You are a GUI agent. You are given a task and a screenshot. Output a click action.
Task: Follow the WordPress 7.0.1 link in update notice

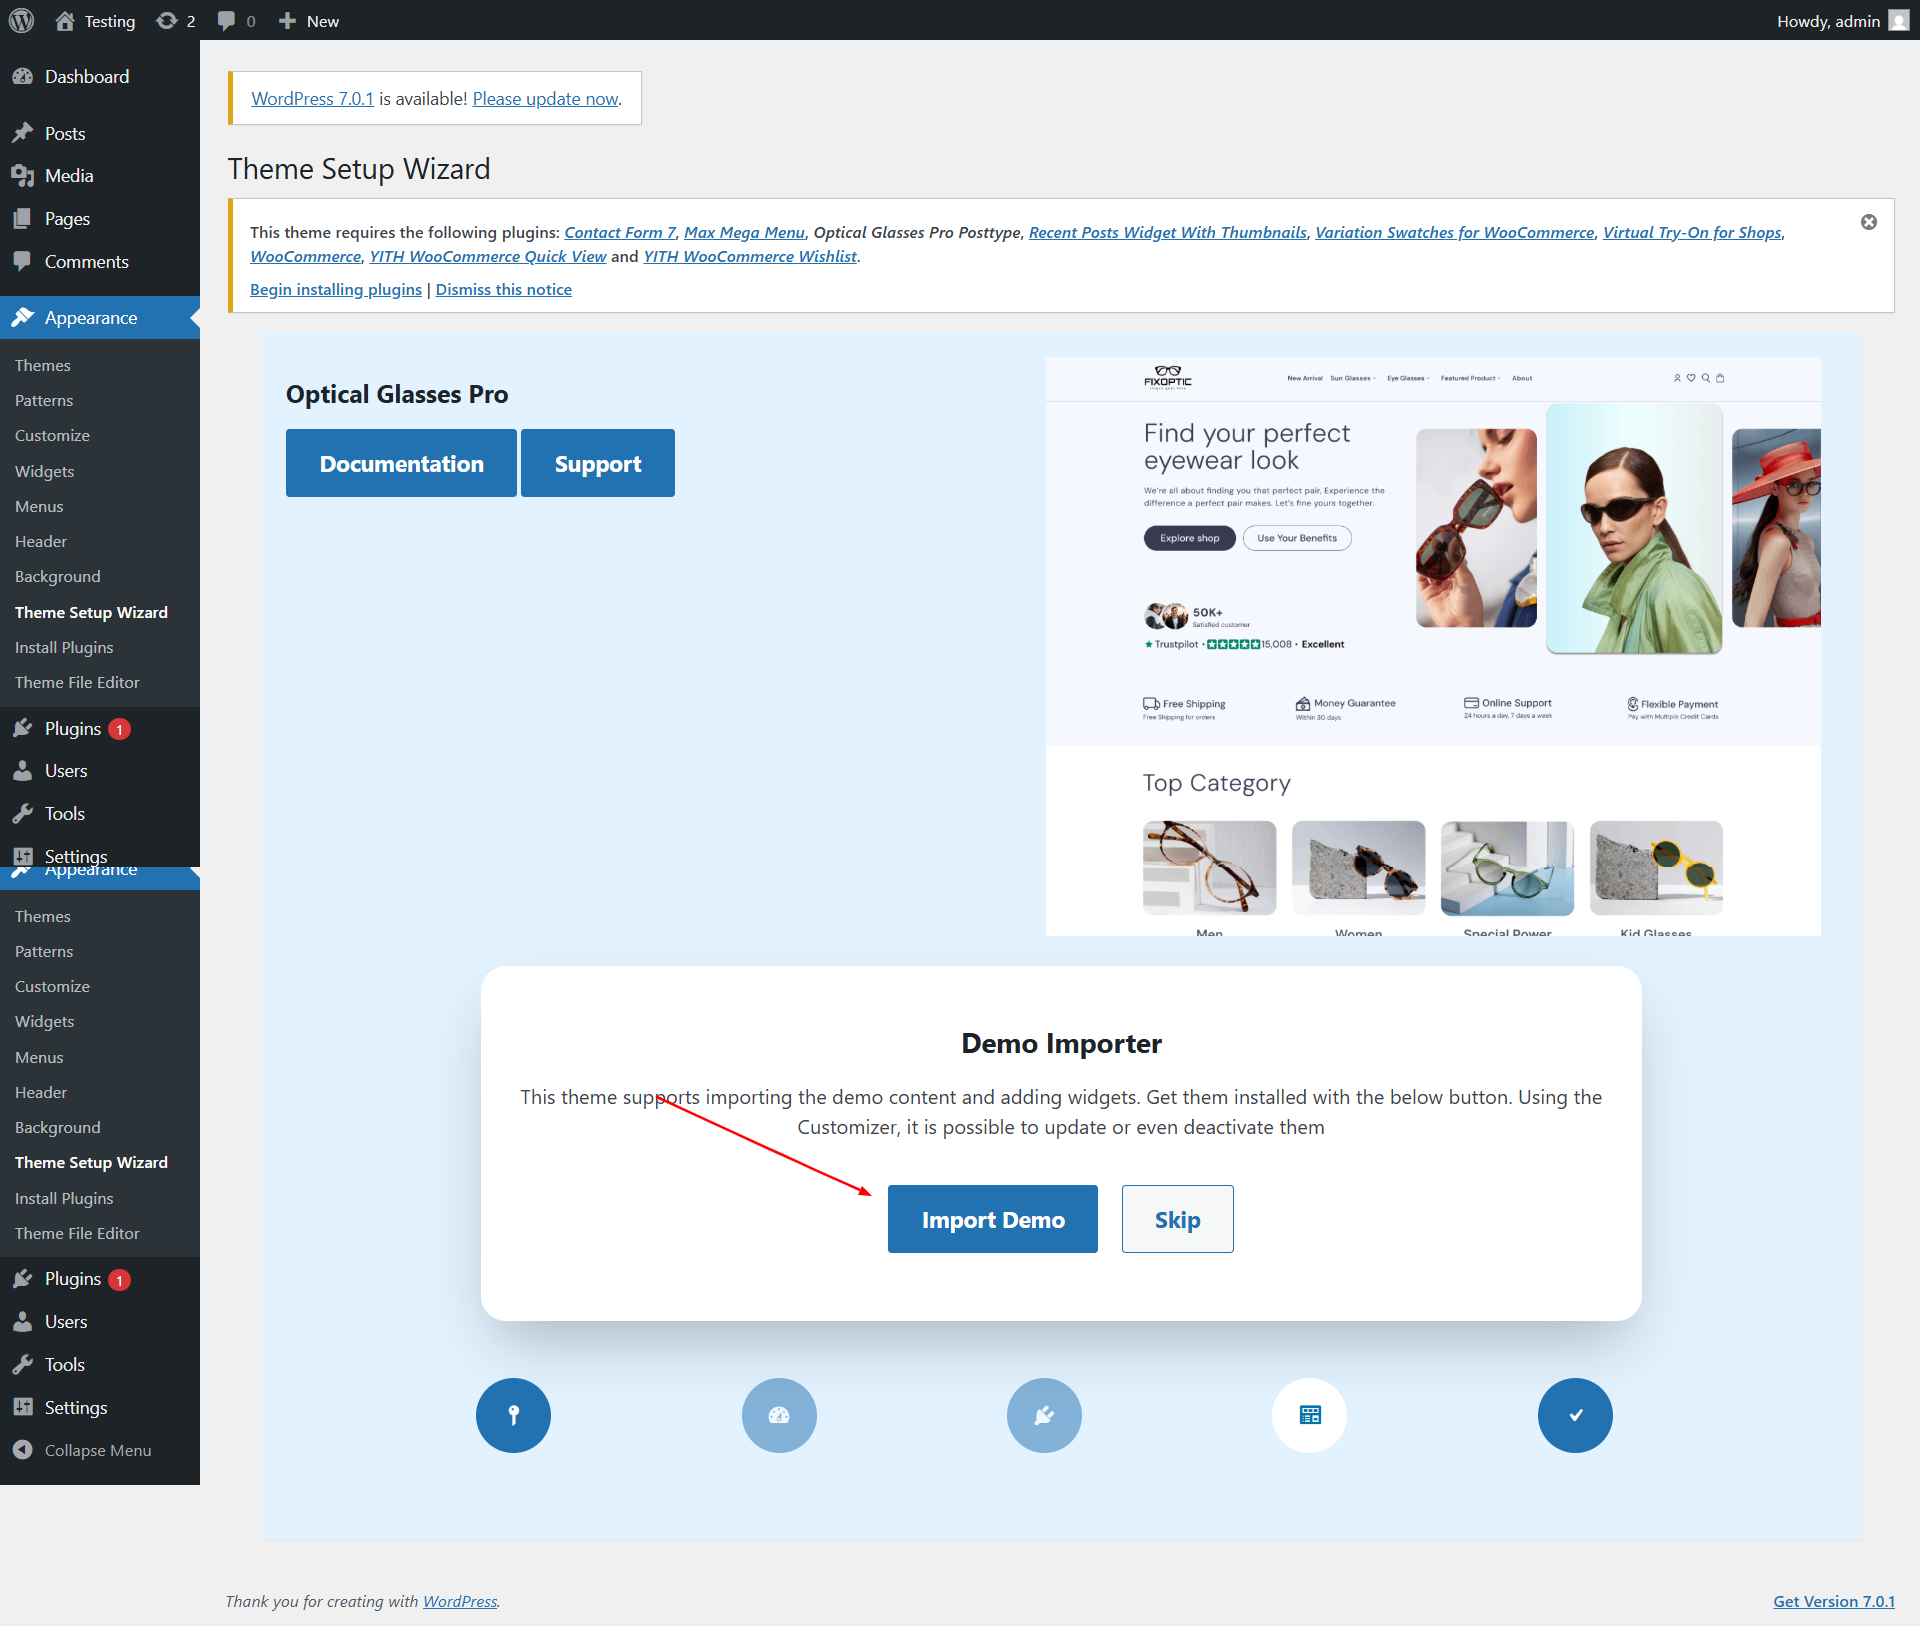(x=312, y=99)
